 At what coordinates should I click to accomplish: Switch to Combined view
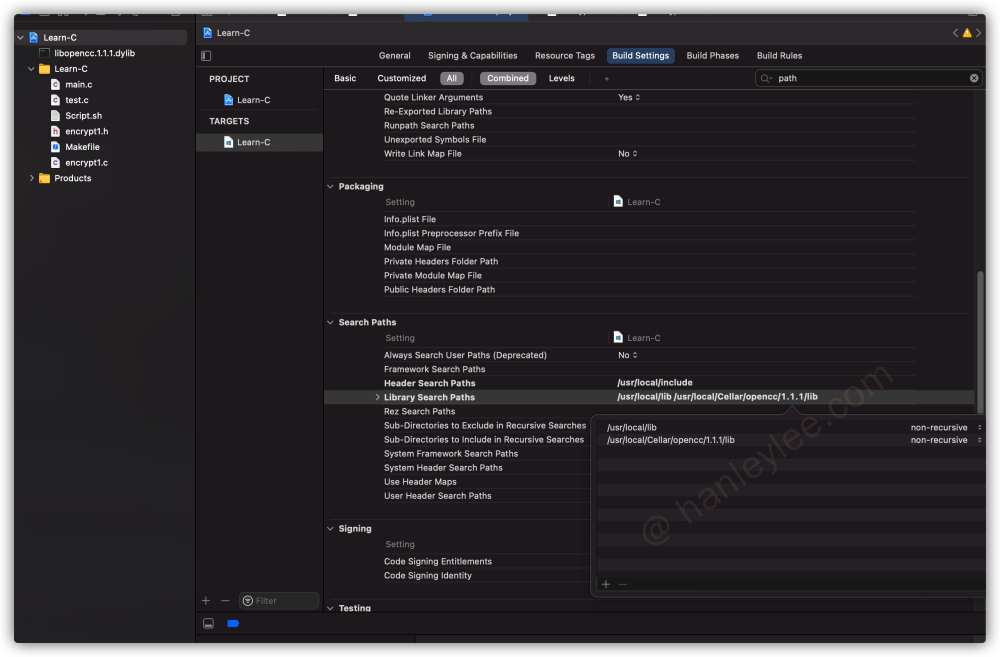pos(508,78)
